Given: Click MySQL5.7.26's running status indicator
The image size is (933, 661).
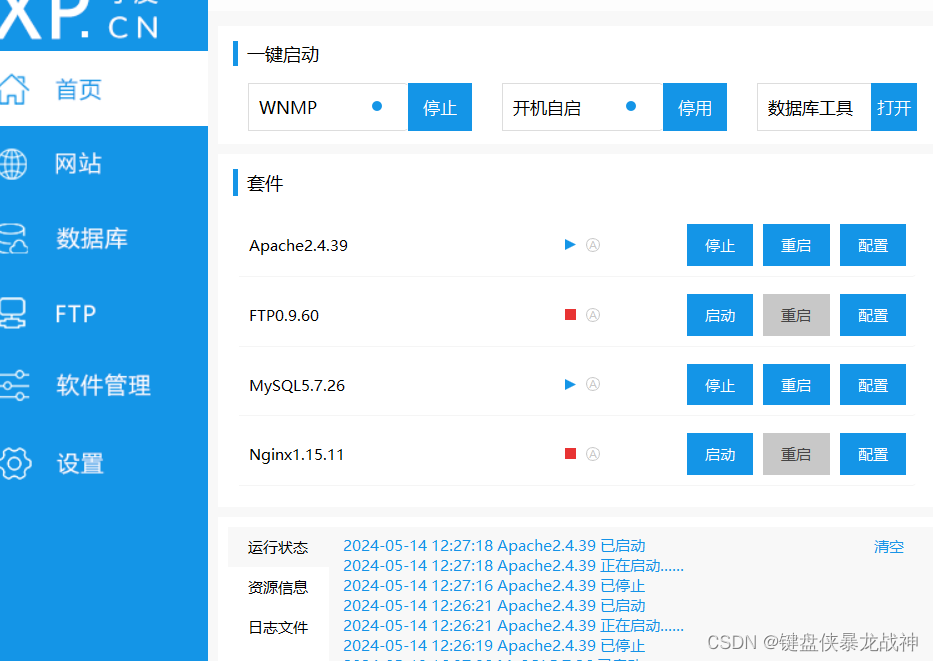Looking at the screenshot, I should (x=569, y=384).
